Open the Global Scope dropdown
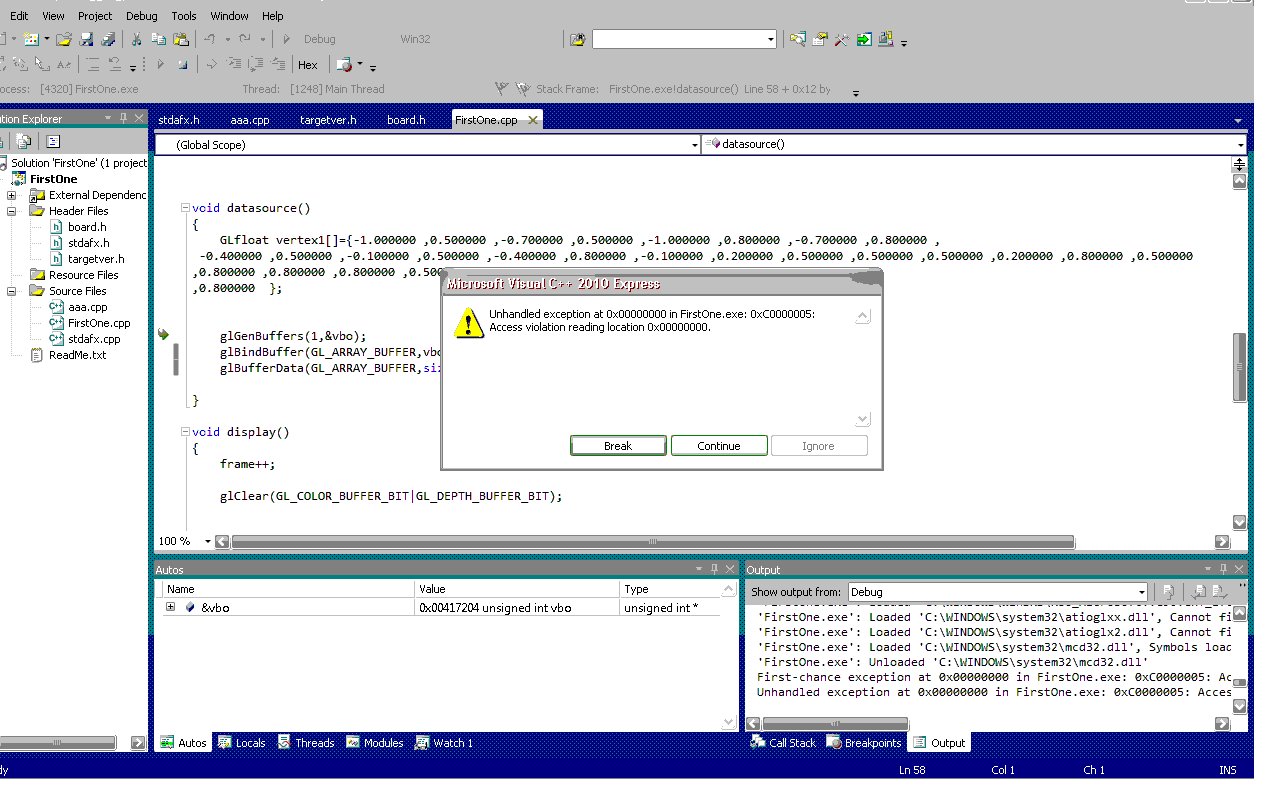This screenshot has width=1280, height=800. tap(695, 145)
